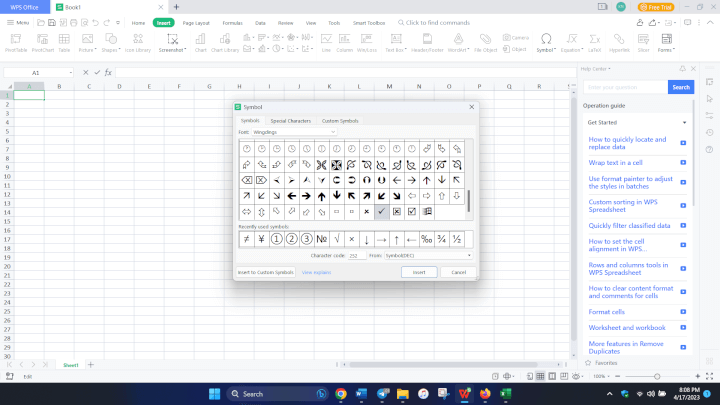Screen dimensions: 720x405
Task: Open Google Chrome from taskbar
Action: tap(341, 394)
